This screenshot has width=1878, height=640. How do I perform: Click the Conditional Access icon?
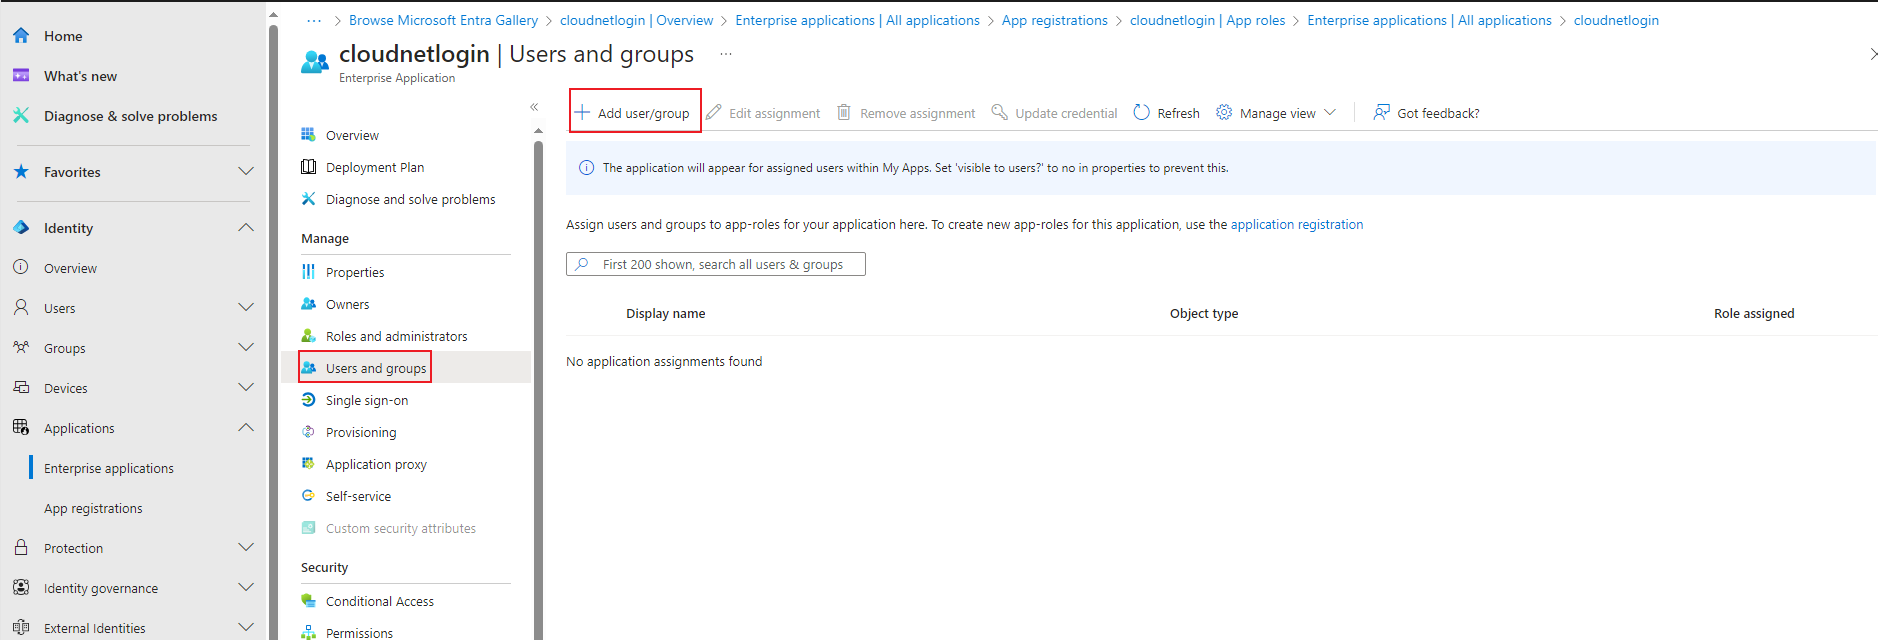click(309, 601)
